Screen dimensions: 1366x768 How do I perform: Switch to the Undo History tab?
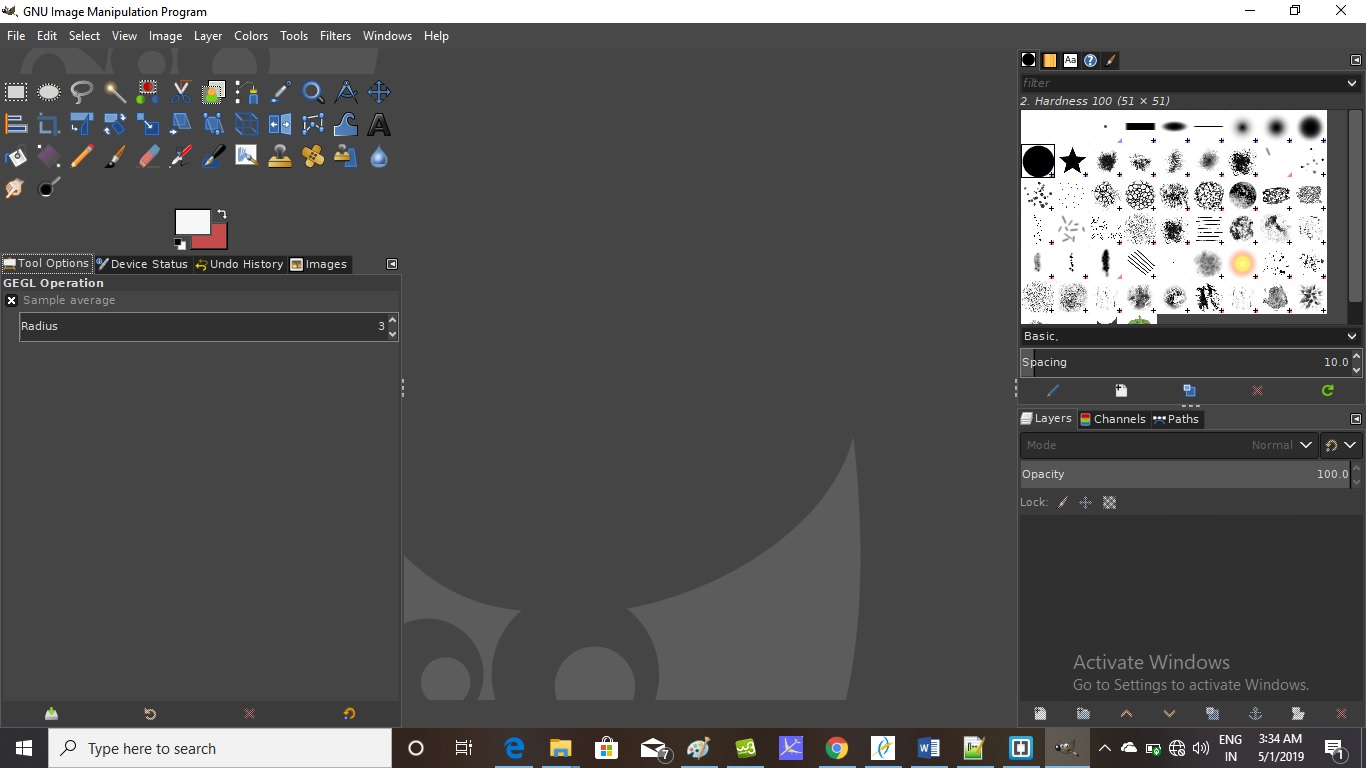pos(239,264)
